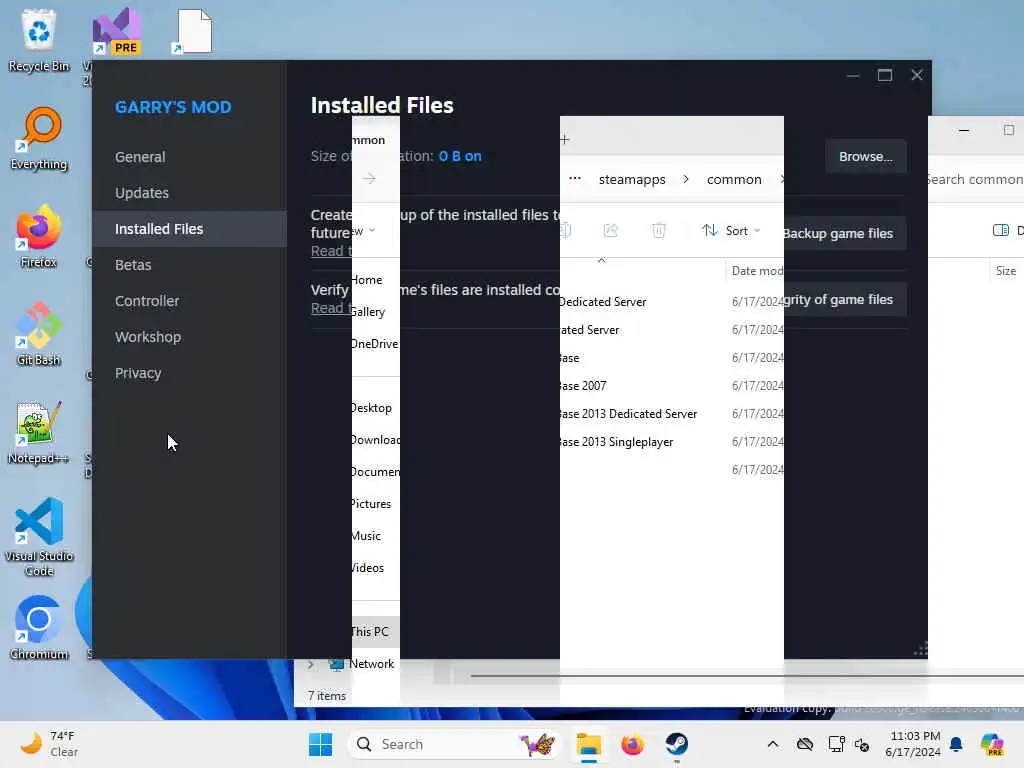
Task: Open File Explorer from the taskbar
Action: tap(588, 744)
